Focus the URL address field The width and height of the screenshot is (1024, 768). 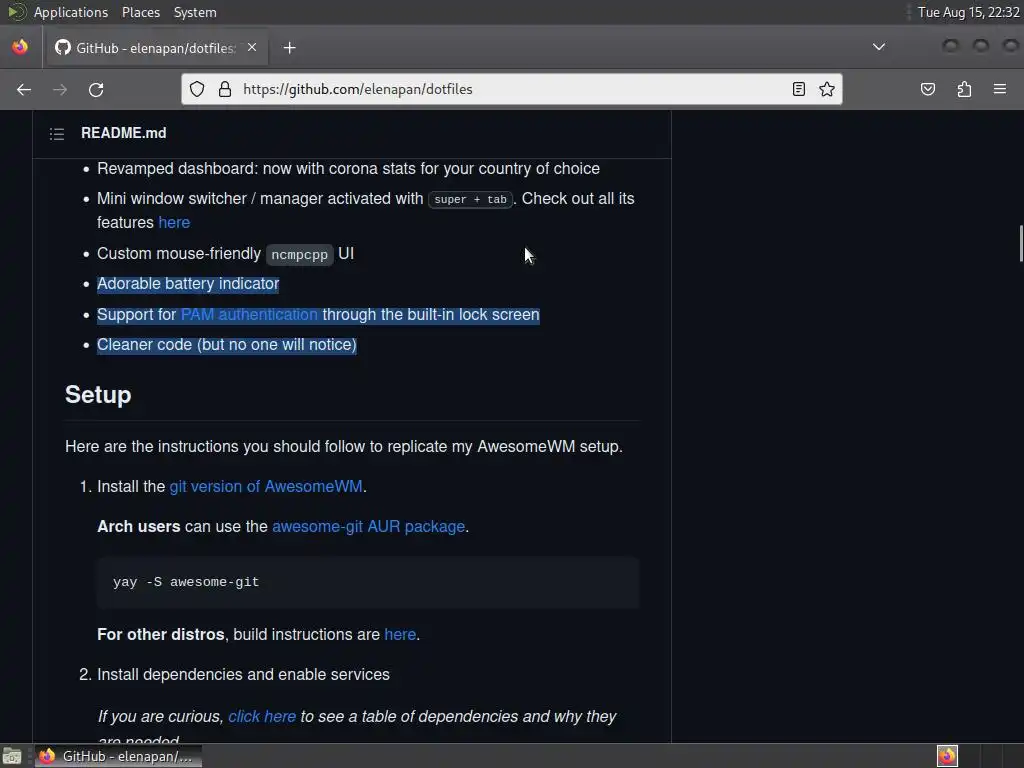coord(509,89)
